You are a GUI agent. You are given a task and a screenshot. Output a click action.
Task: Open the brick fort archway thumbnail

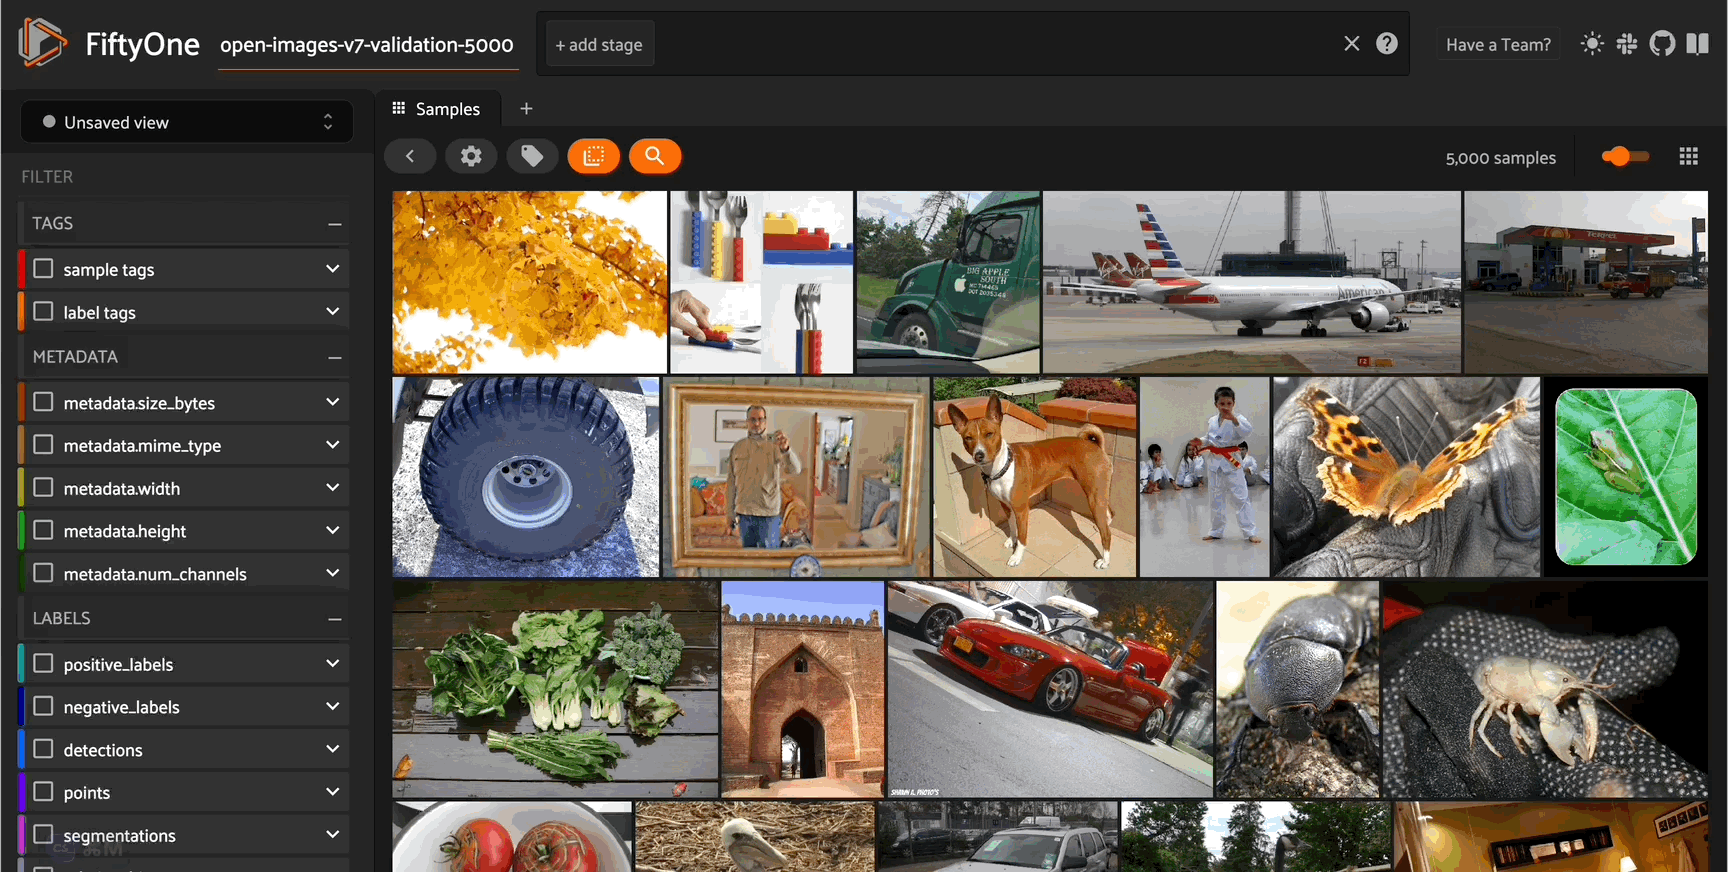tap(803, 689)
